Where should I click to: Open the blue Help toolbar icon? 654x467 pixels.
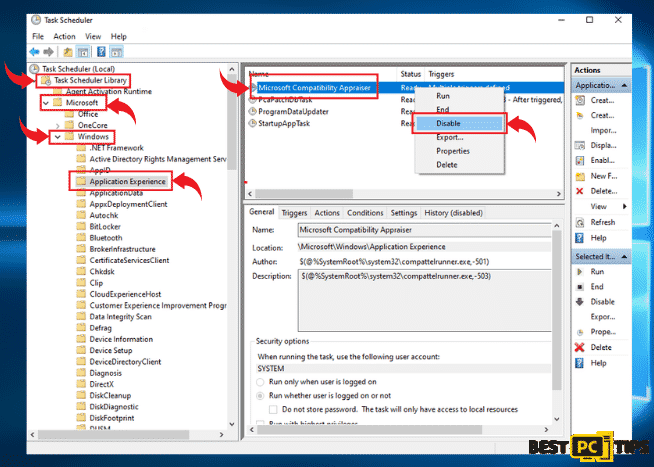pyautogui.click(x=101, y=52)
